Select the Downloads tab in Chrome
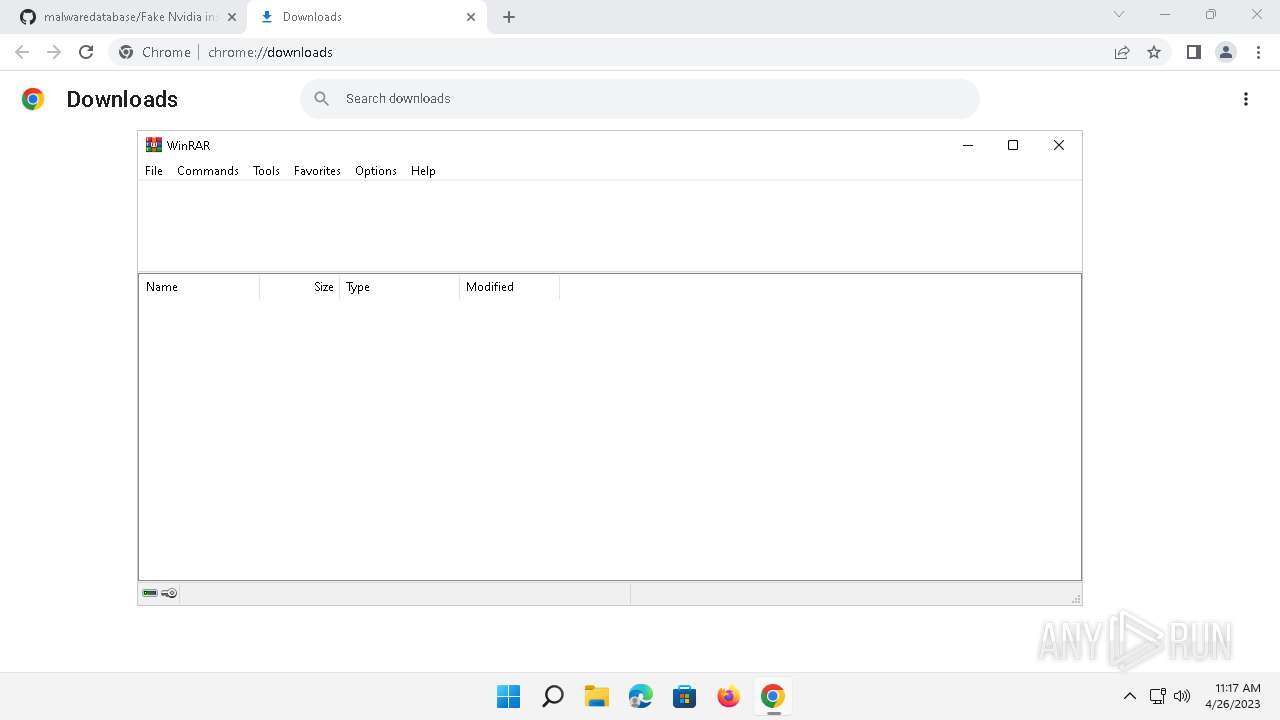This screenshot has width=1280, height=720. [365, 17]
